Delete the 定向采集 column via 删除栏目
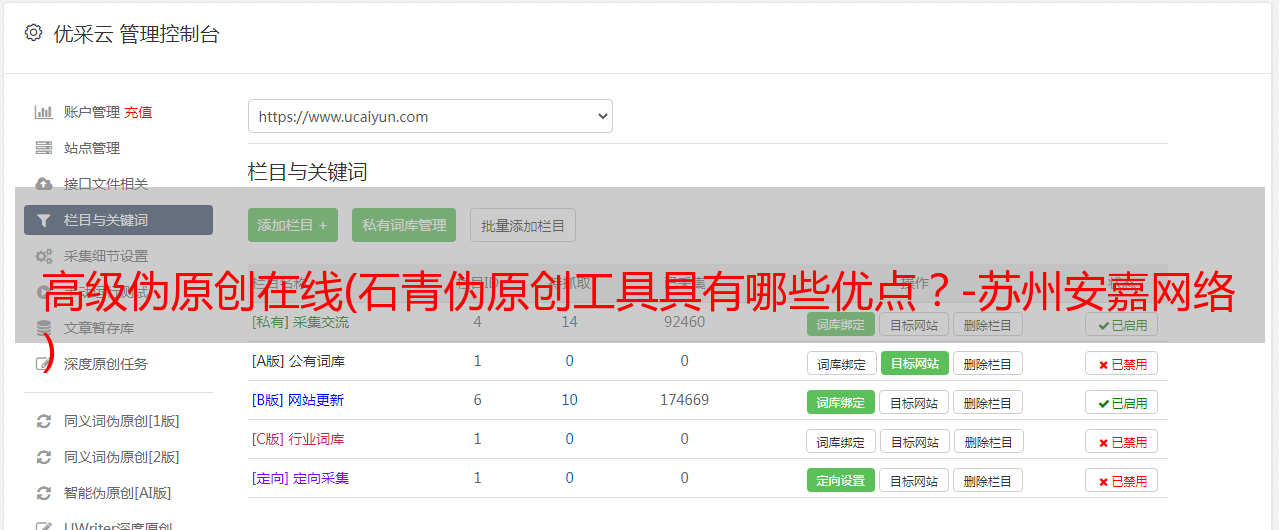1279x530 pixels. coord(988,480)
